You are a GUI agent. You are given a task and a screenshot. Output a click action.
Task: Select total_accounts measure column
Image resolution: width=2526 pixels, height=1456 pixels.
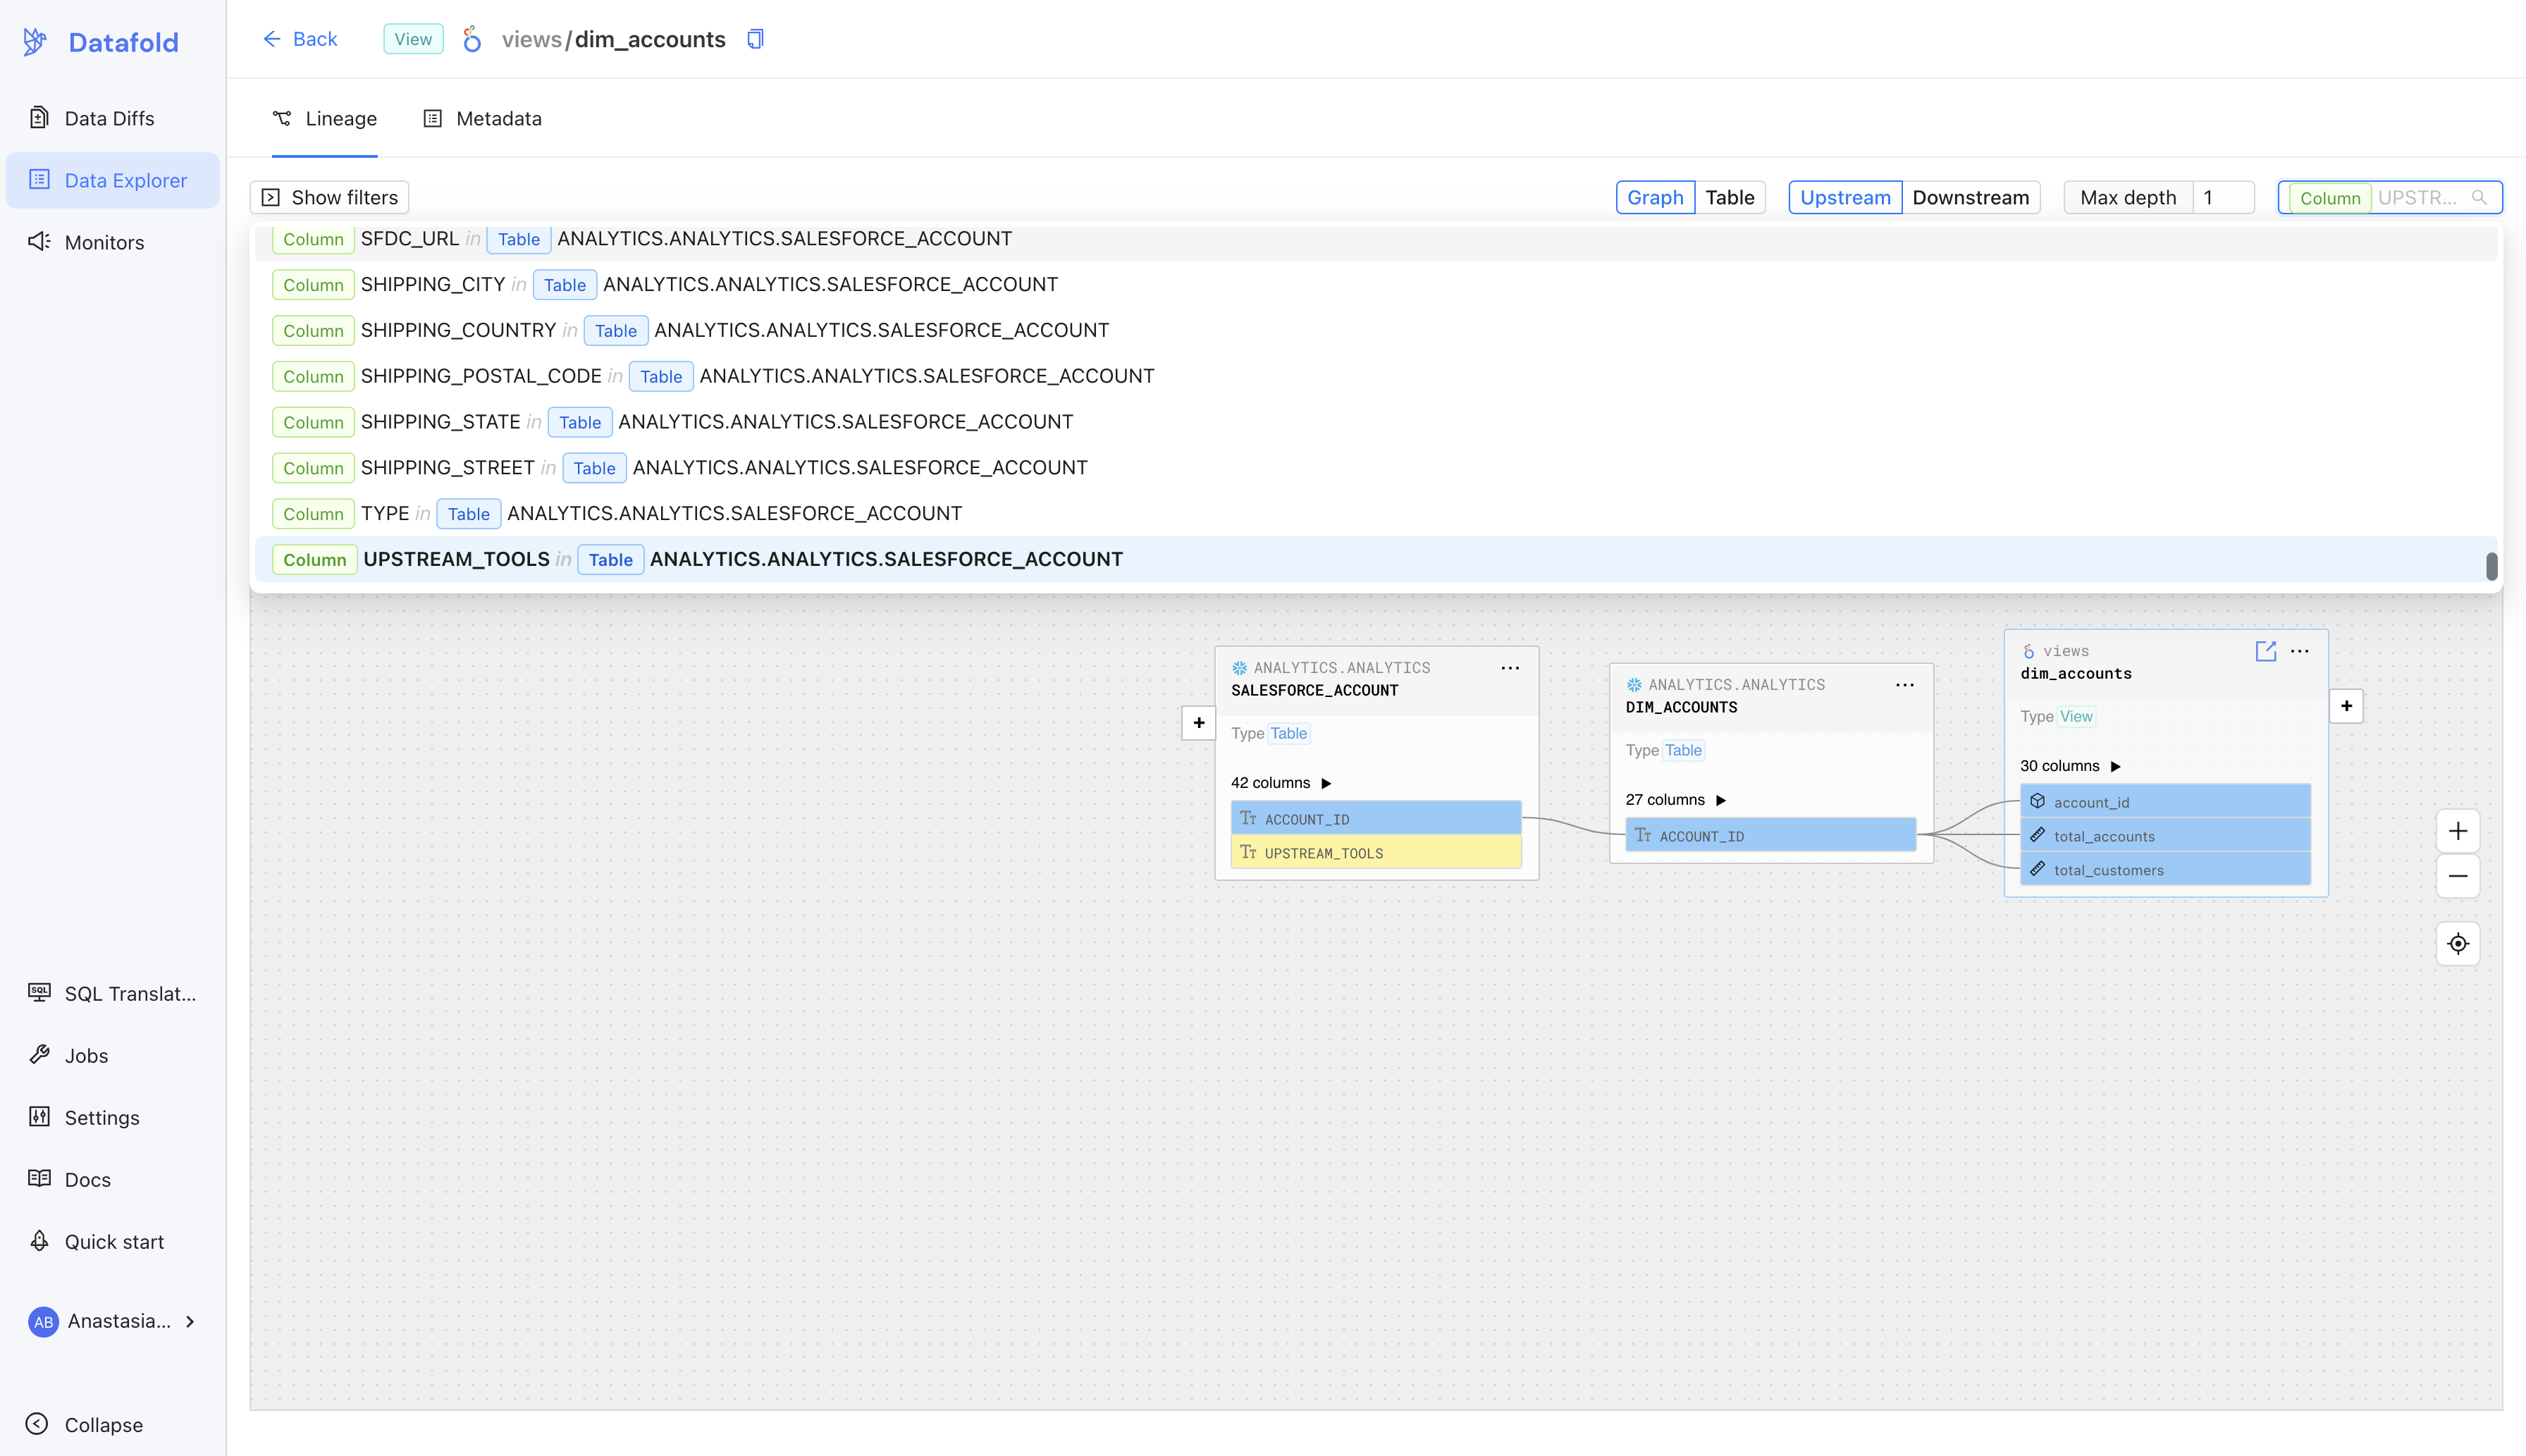(x=2166, y=835)
